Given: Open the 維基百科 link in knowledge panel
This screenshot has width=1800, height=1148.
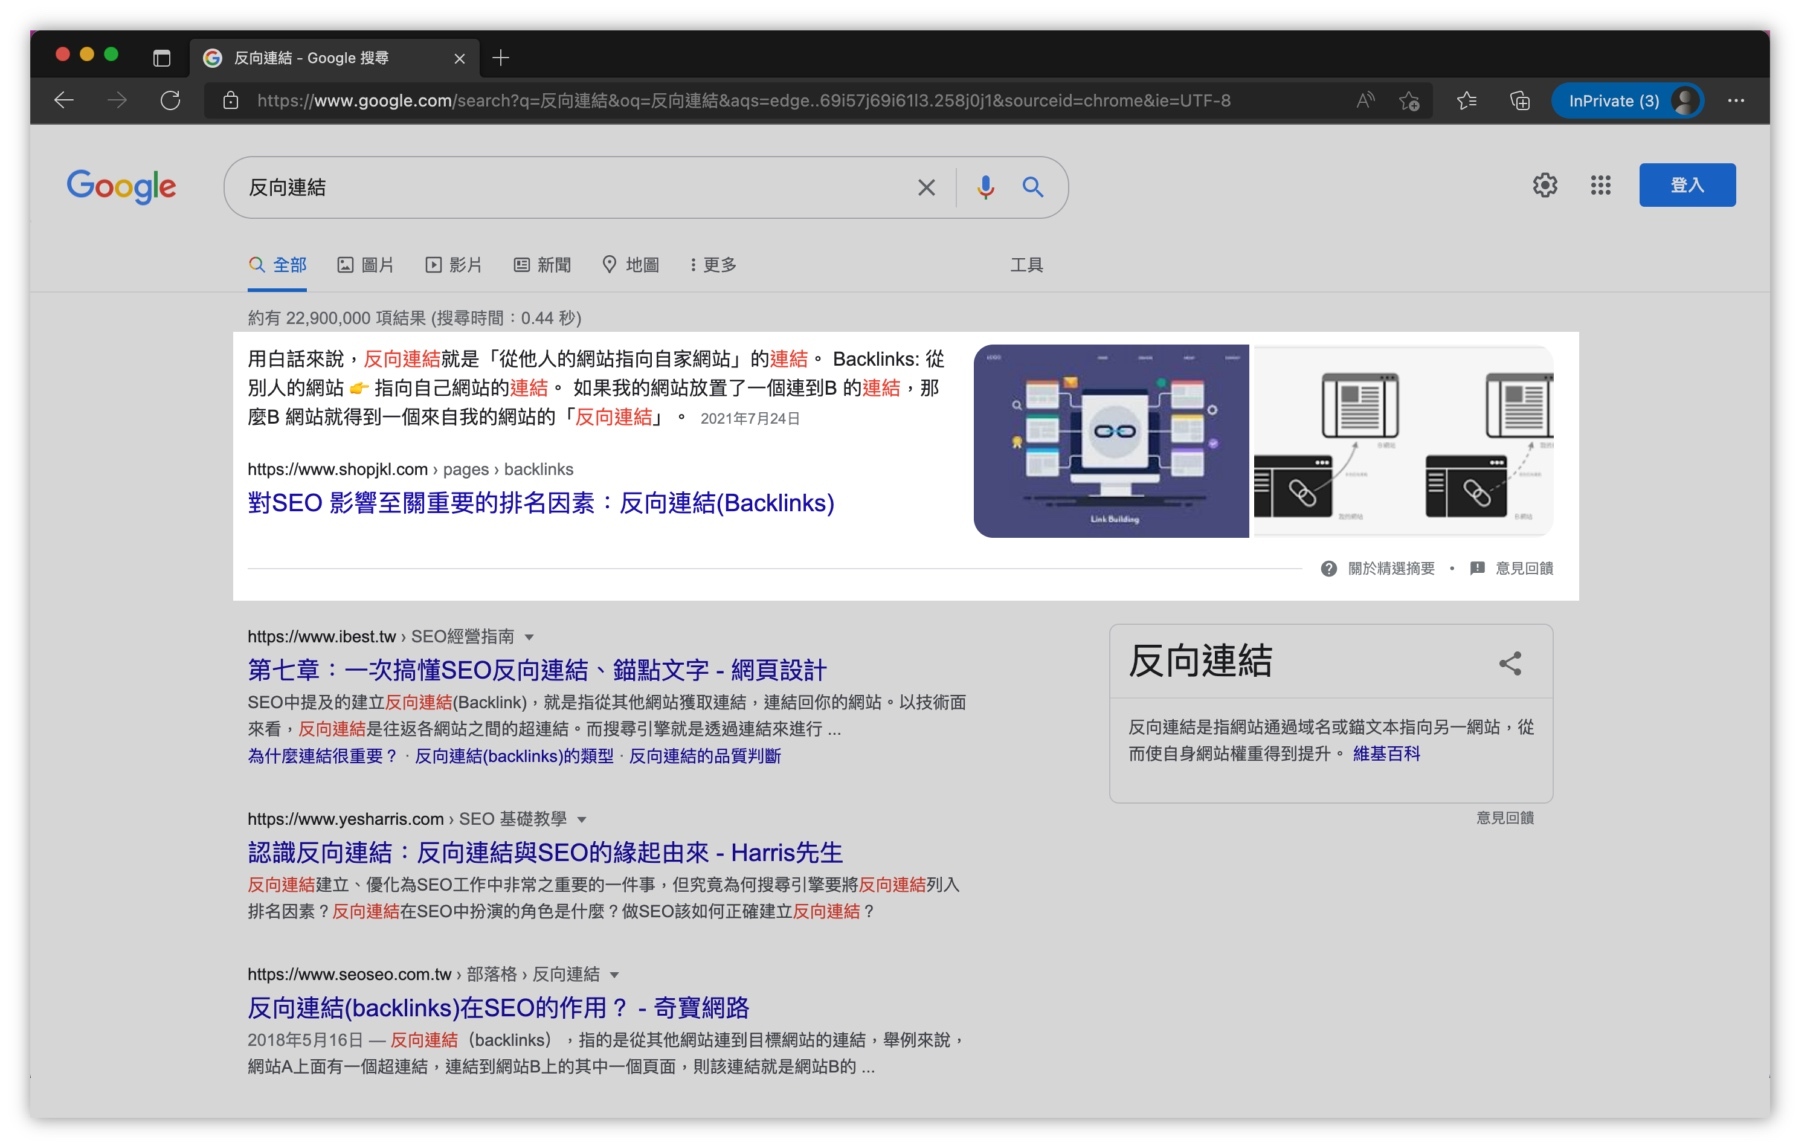Looking at the screenshot, I should (1386, 754).
